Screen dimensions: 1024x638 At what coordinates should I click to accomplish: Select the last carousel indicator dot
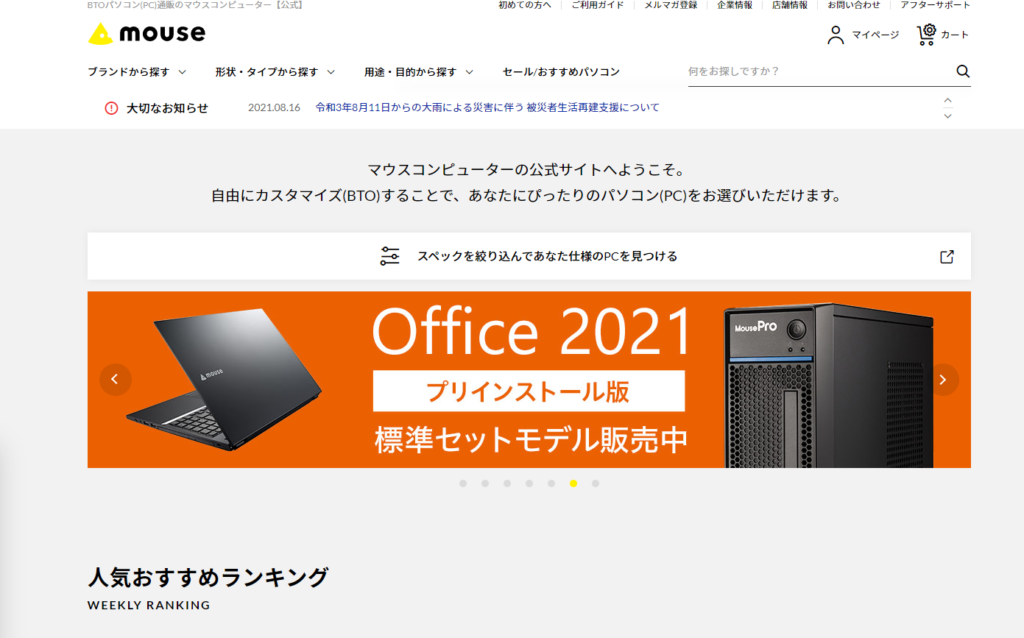(x=596, y=484)
